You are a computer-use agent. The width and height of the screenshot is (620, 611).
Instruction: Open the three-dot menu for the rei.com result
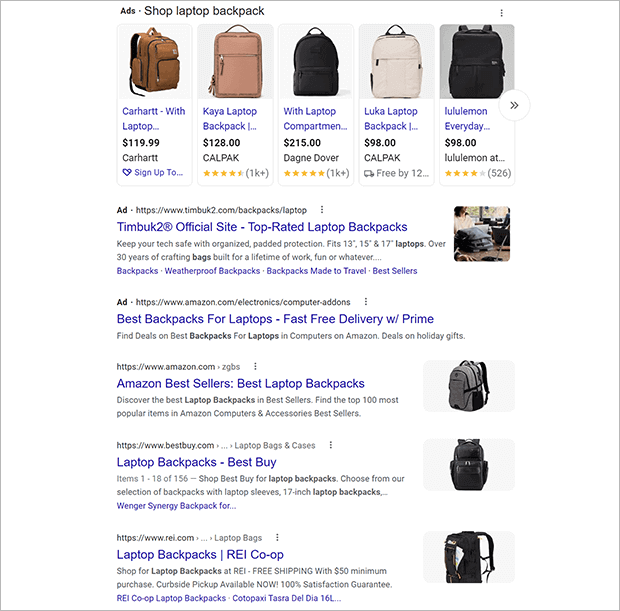(277, 537)
